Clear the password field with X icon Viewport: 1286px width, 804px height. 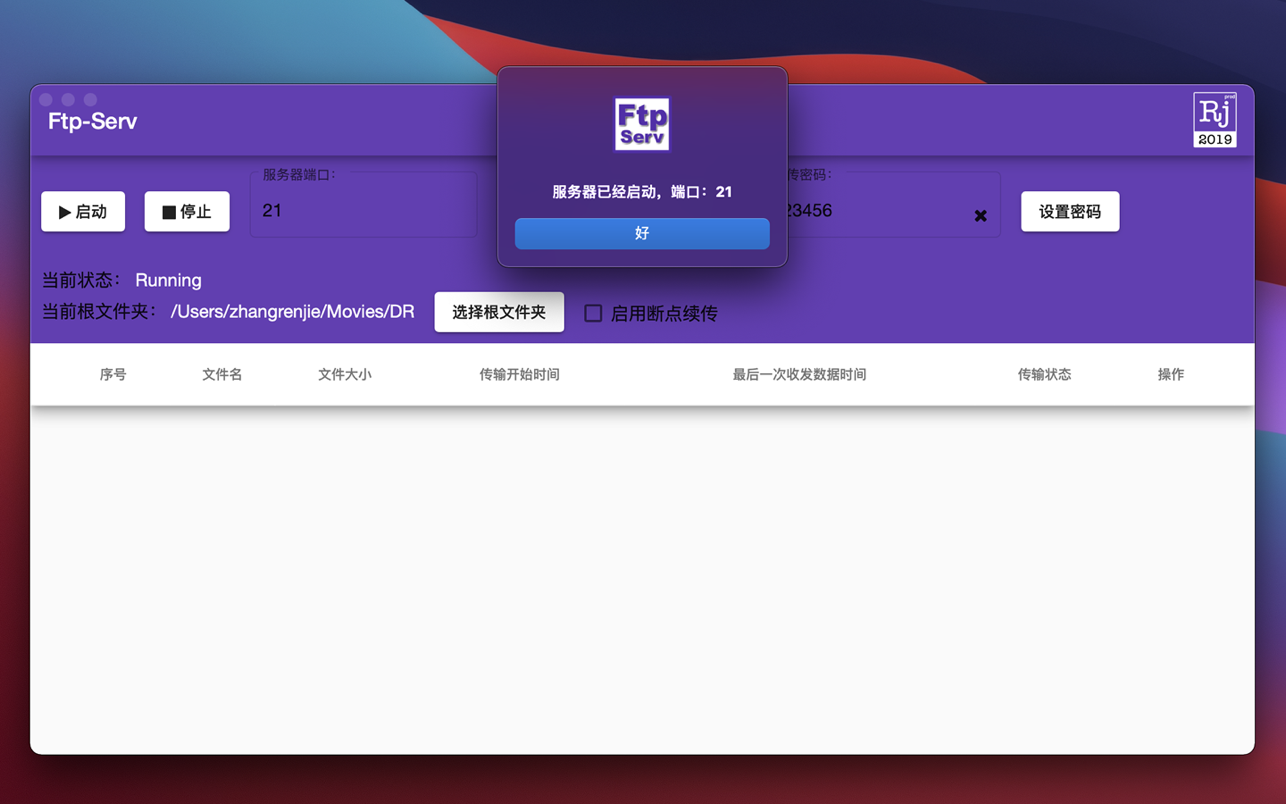click(x=980, y=216)
